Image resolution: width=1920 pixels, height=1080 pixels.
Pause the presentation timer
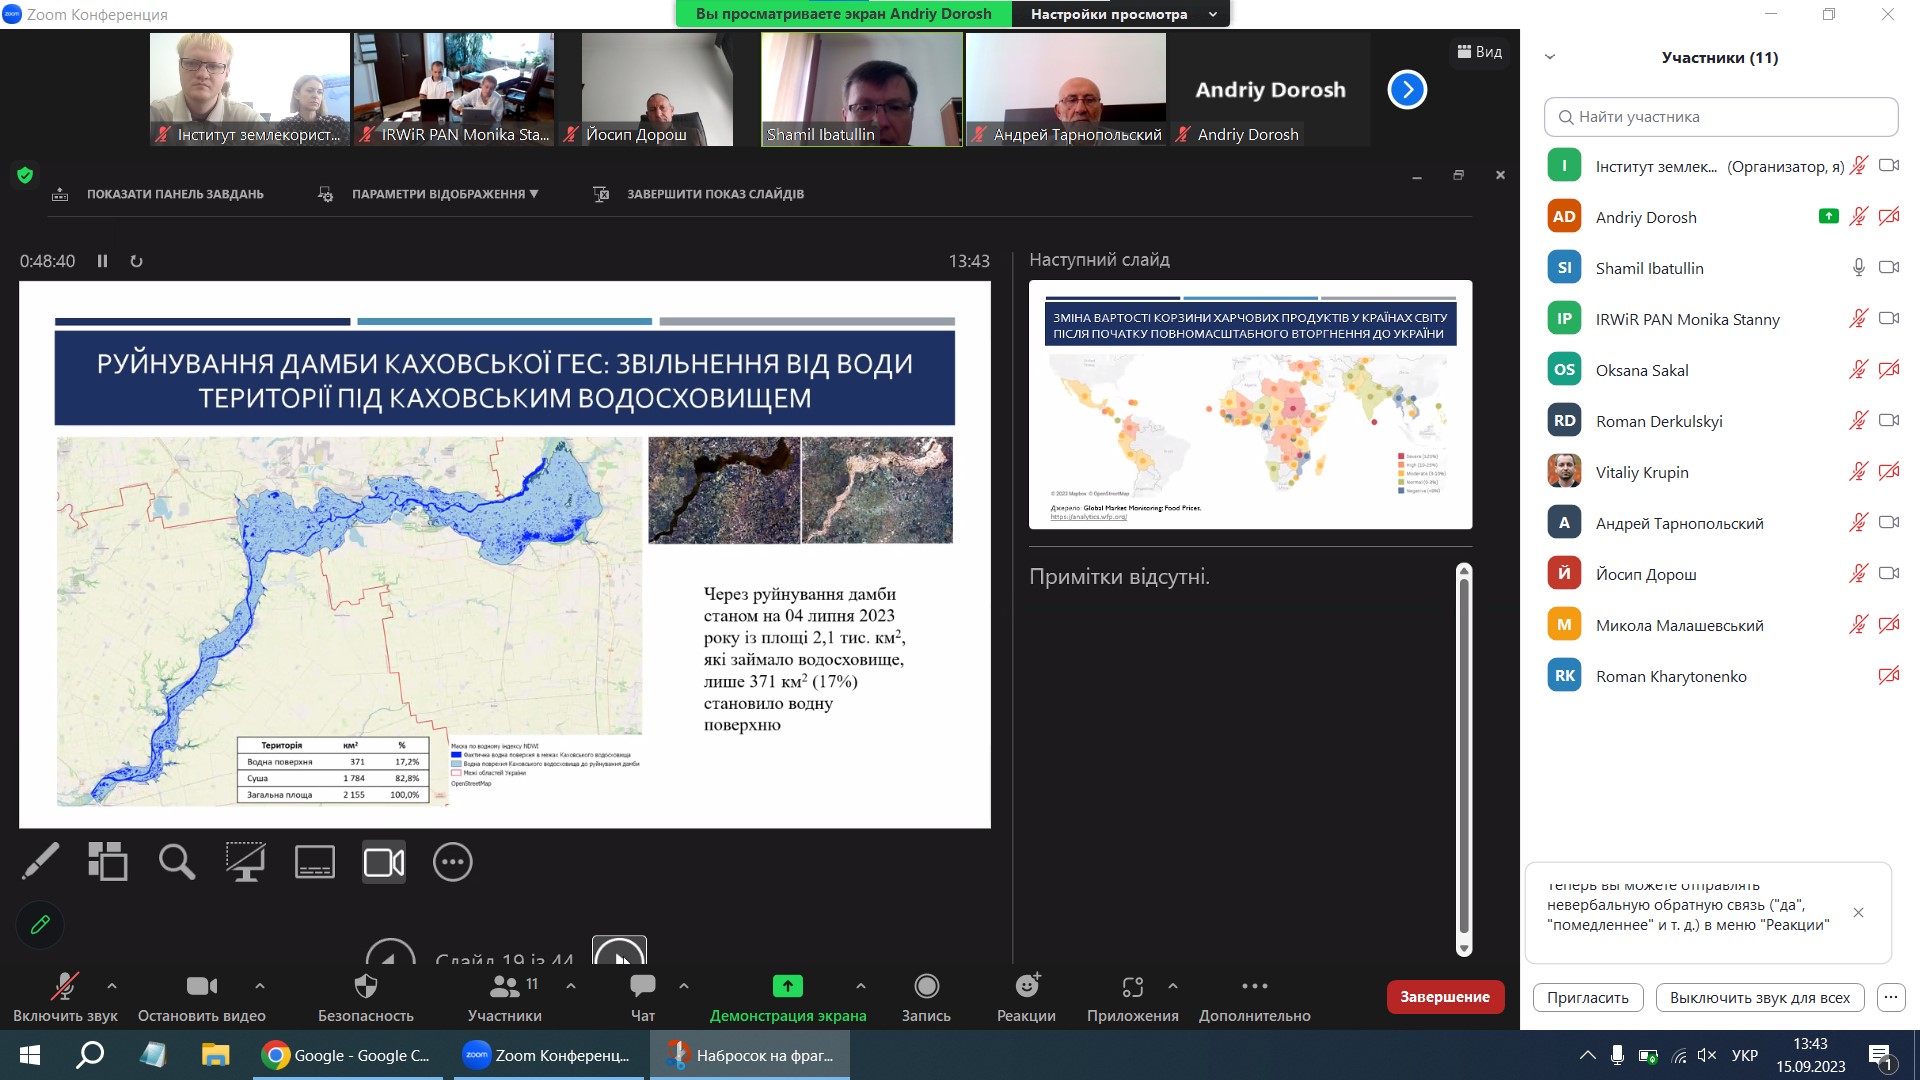(x=102, y=261)
